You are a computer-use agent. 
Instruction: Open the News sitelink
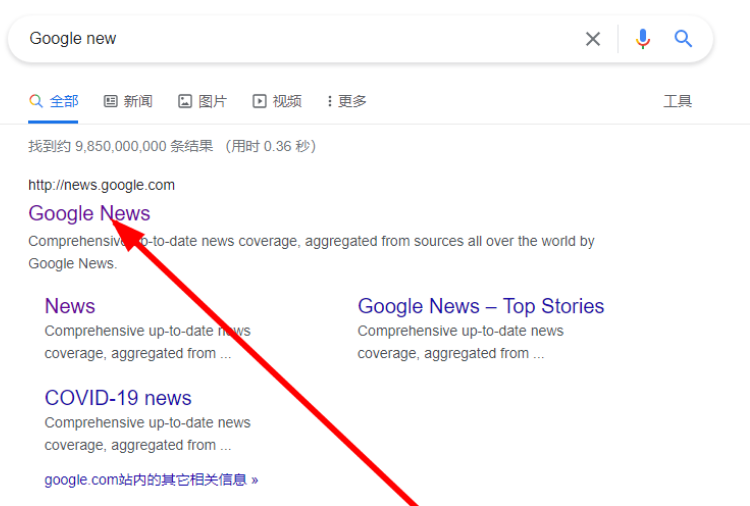click(x=70, y=306)
